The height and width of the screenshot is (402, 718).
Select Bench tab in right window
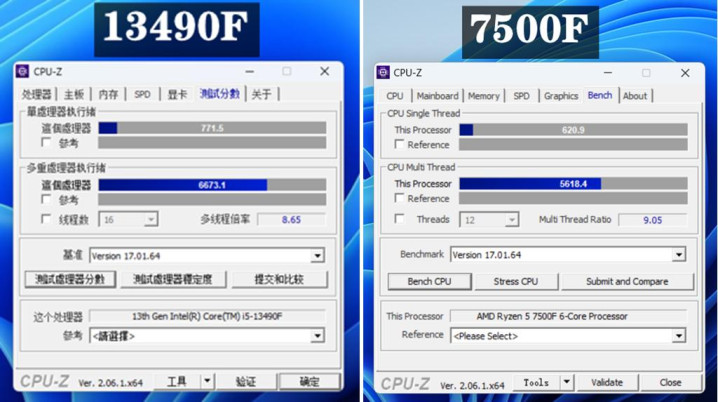600,95
